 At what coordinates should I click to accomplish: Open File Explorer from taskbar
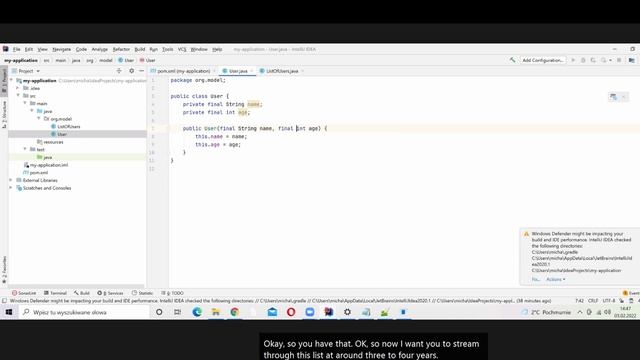tap(216, 312)
